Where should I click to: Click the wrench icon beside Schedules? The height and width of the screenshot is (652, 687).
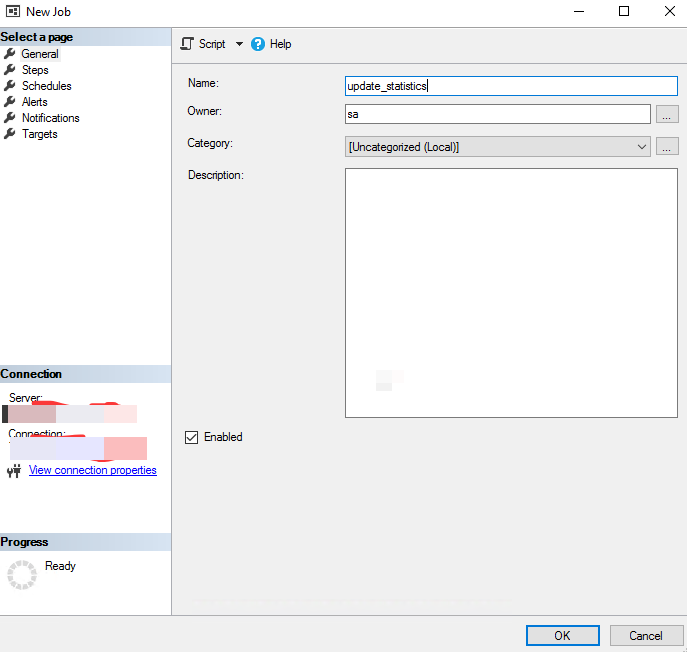[x=10, y=85]
